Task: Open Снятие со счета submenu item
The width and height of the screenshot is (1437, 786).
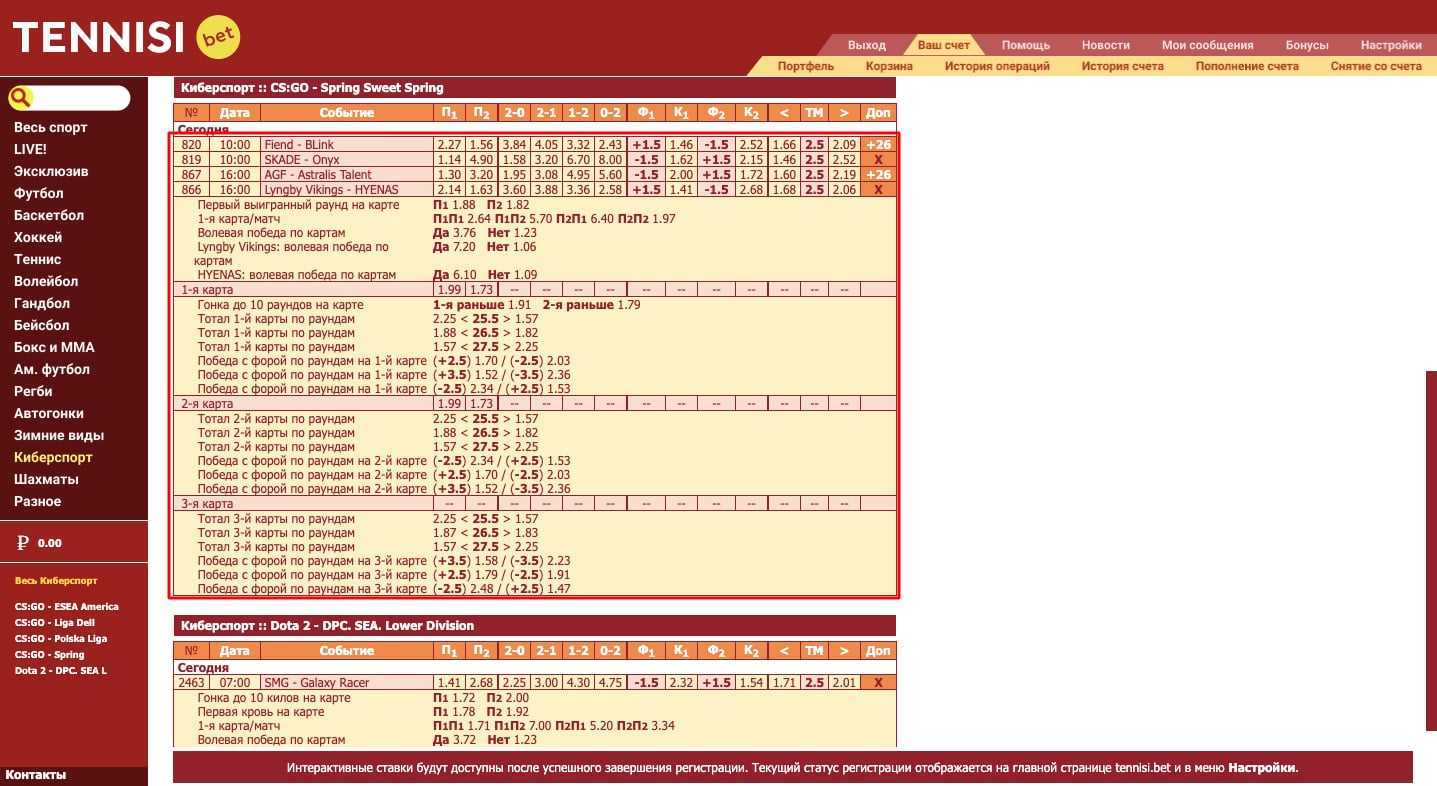Action: pyautogui.click(x=1376, y=66)
